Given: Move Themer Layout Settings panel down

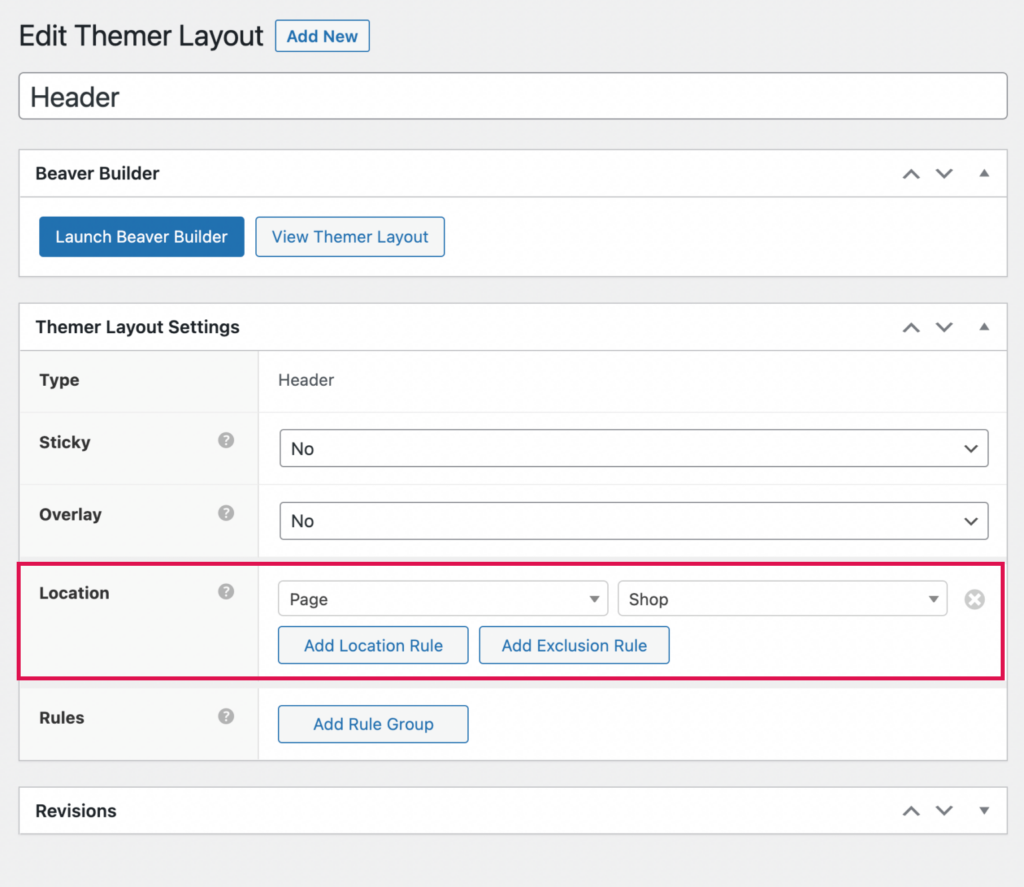Looking at the screenshot, I should (x=944, y=328).
